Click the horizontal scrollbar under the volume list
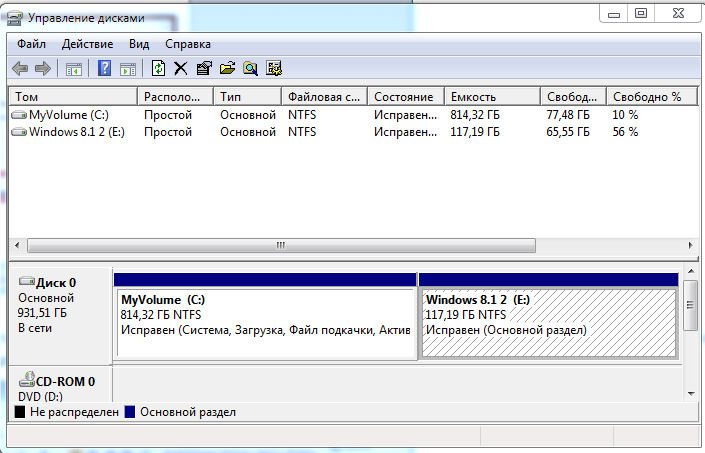This screenshot has height=453, width=705. (280, 245)
